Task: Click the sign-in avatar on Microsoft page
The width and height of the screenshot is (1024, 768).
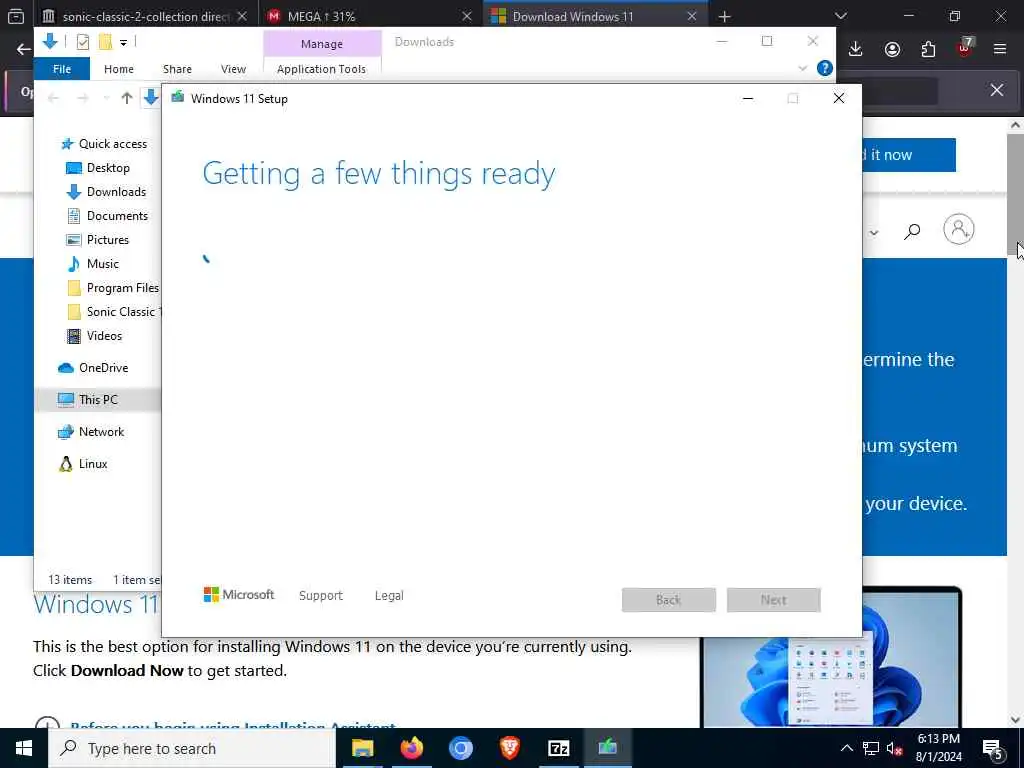Action: click(x=959, y=229)
